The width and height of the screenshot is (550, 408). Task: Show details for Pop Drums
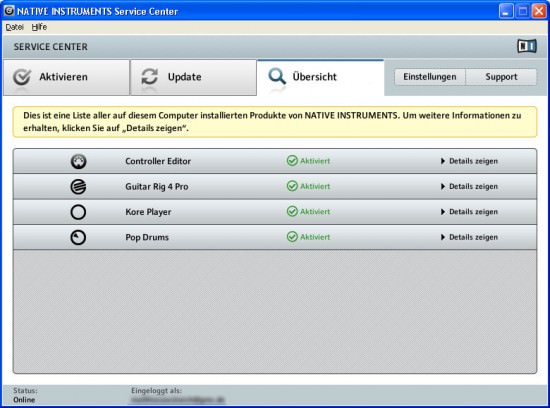pos(469,237)
